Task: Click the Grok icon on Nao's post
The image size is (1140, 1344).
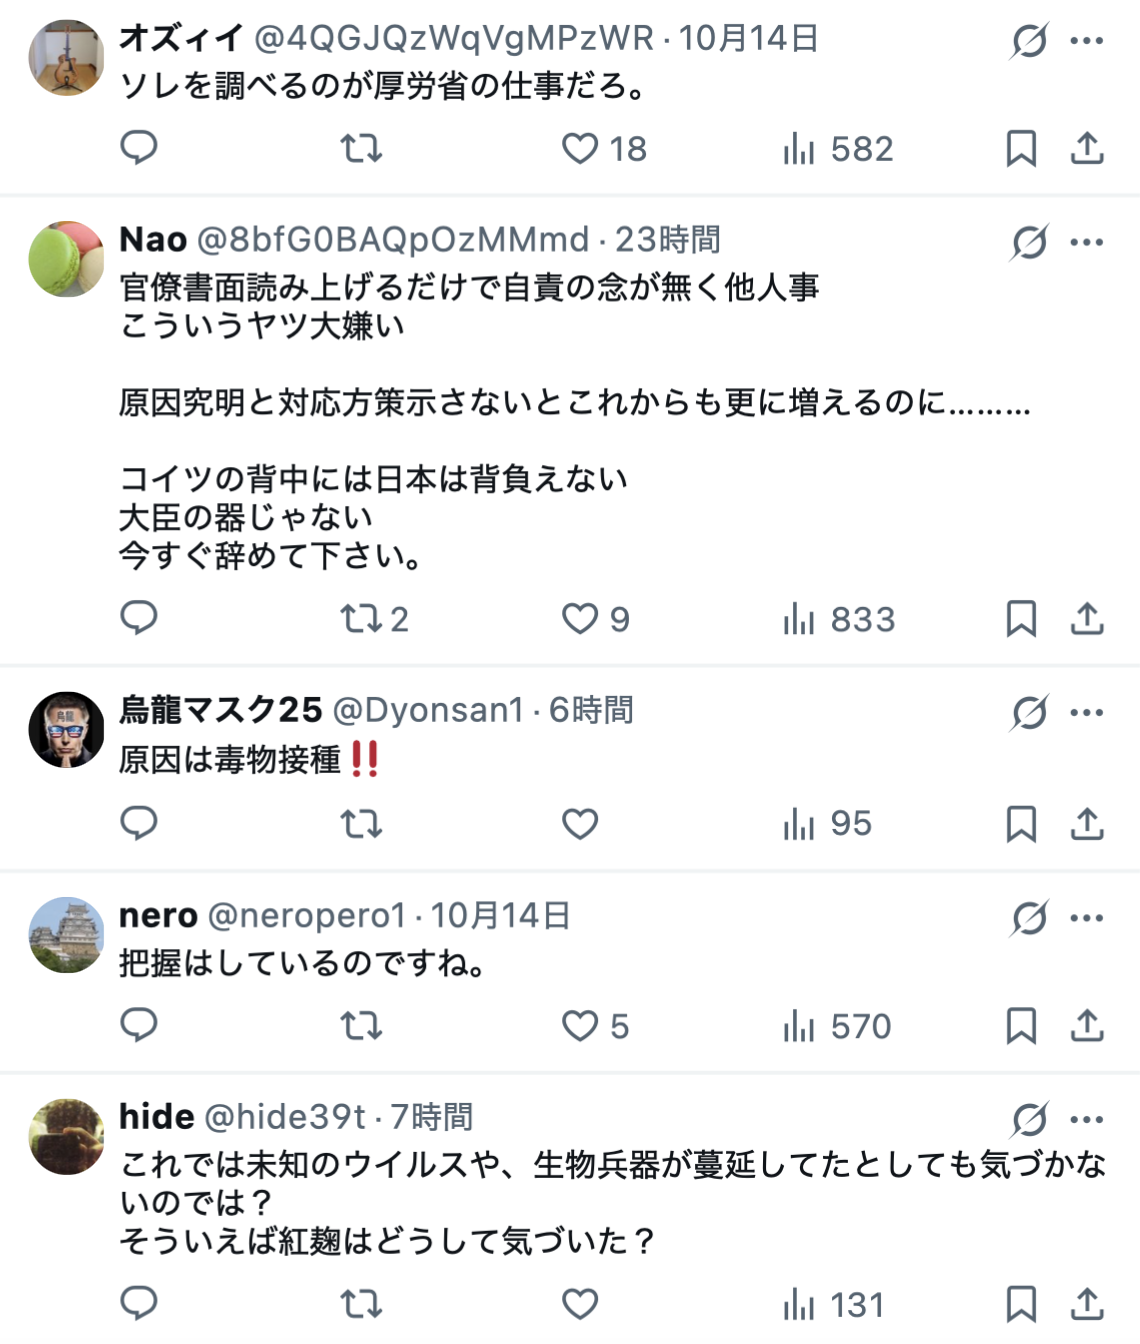Action: 1029,242
